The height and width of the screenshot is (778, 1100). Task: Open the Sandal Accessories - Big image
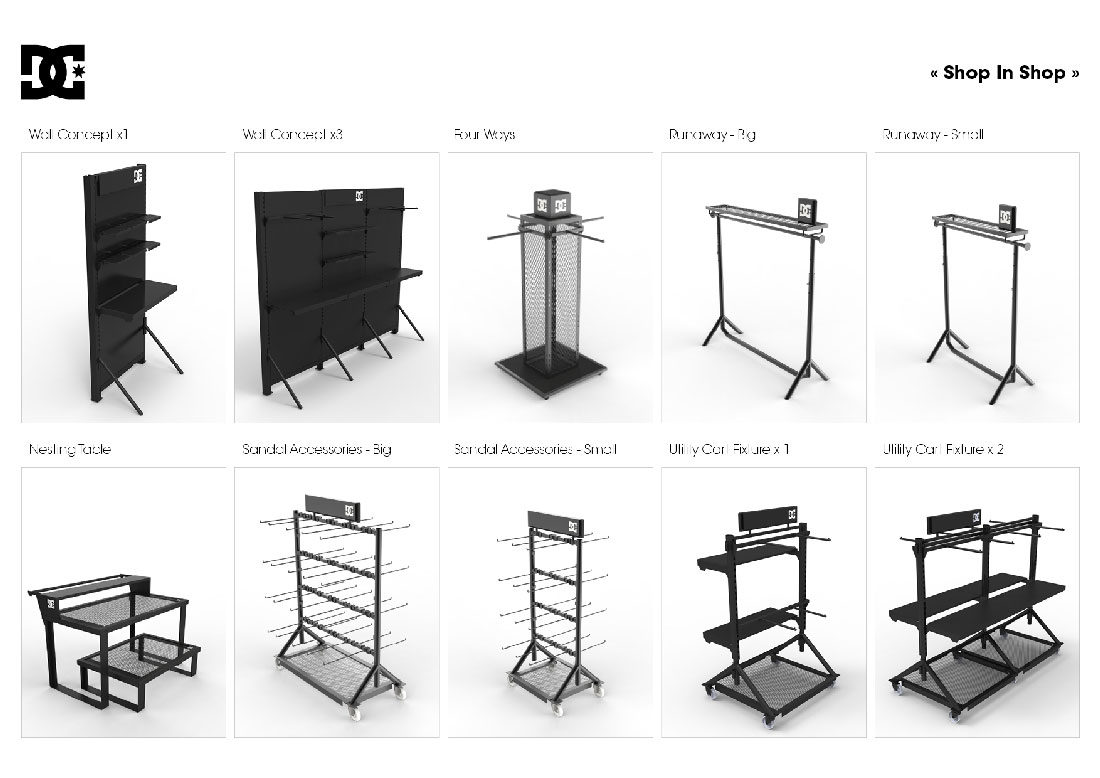337,603
